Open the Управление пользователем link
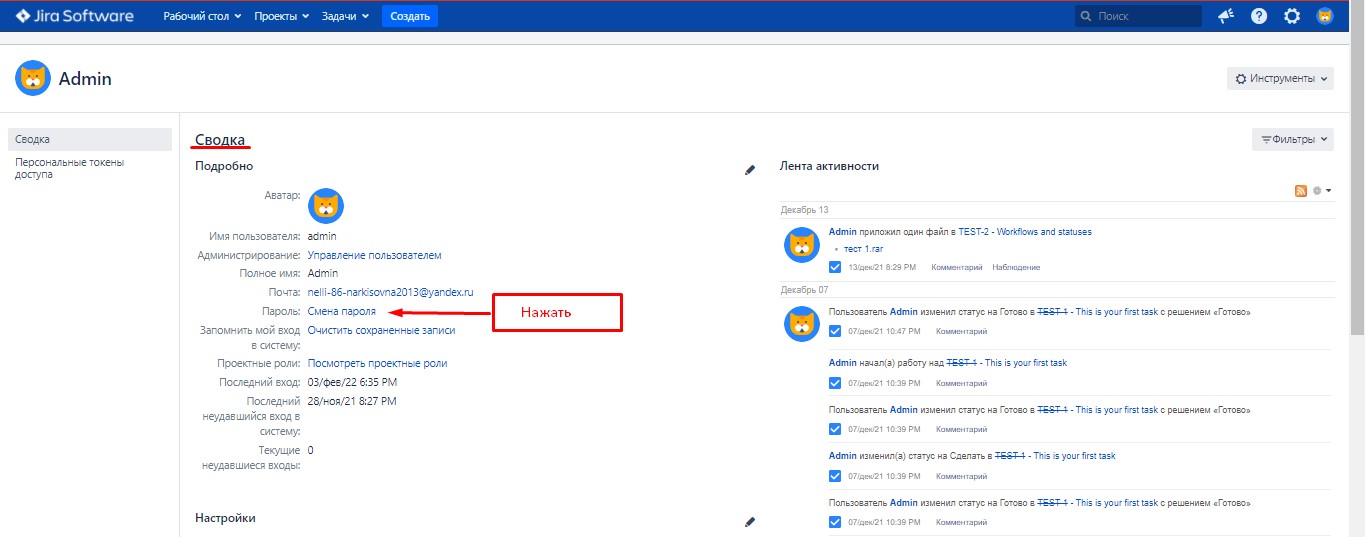 click(x=374, y=255)
